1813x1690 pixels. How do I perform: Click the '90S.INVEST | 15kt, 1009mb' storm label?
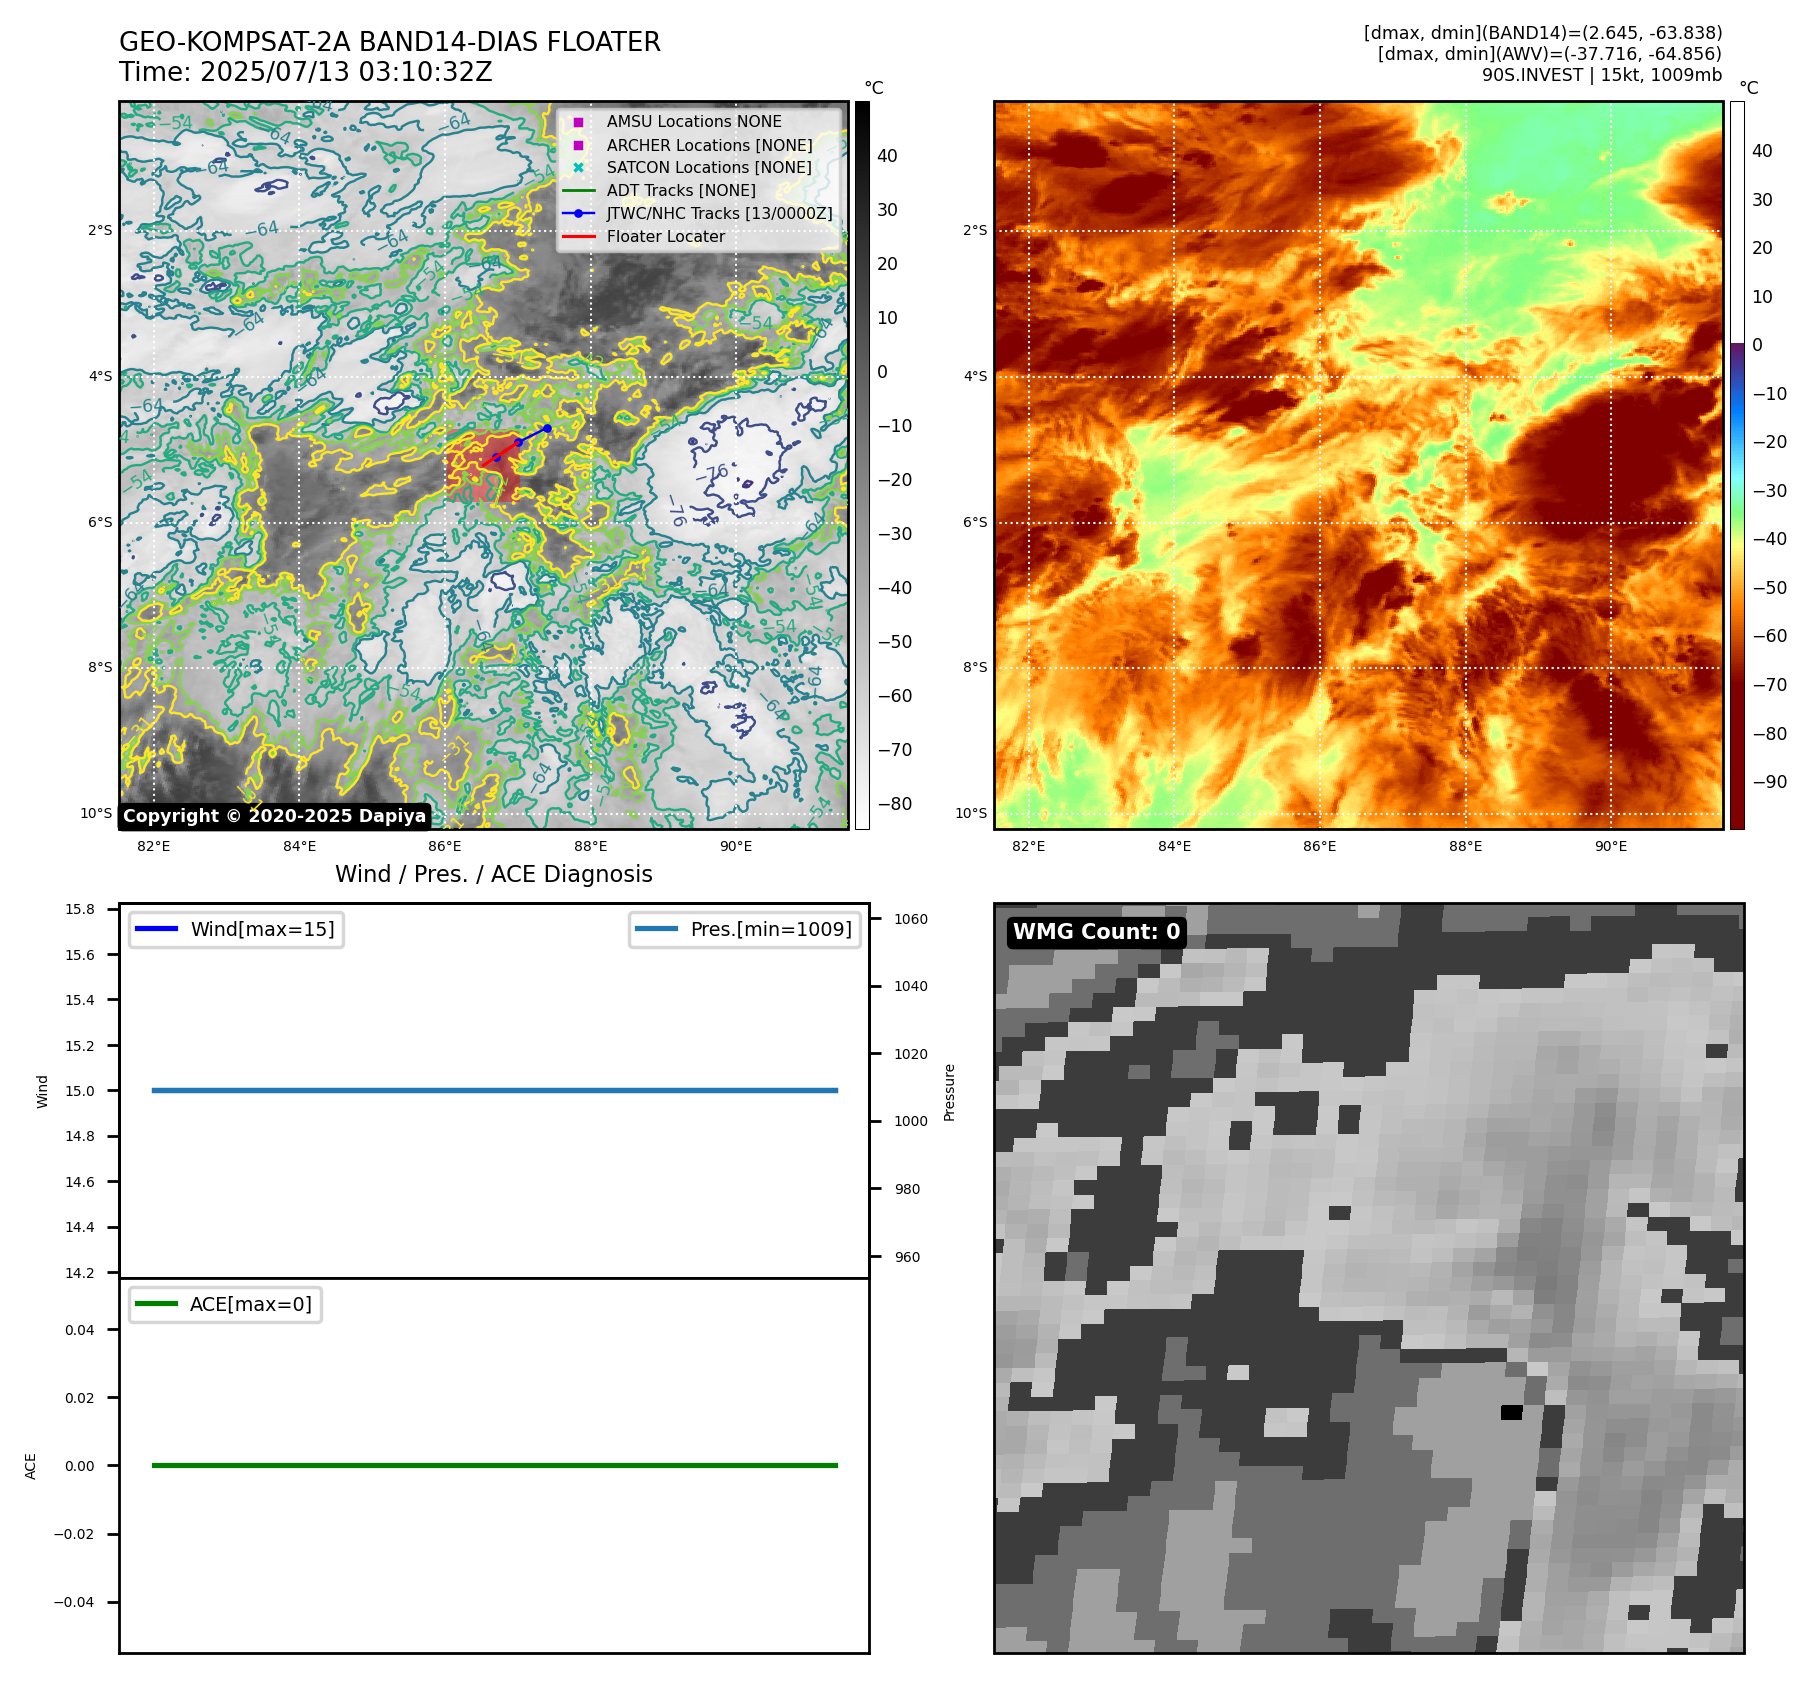click(1602, 75)
